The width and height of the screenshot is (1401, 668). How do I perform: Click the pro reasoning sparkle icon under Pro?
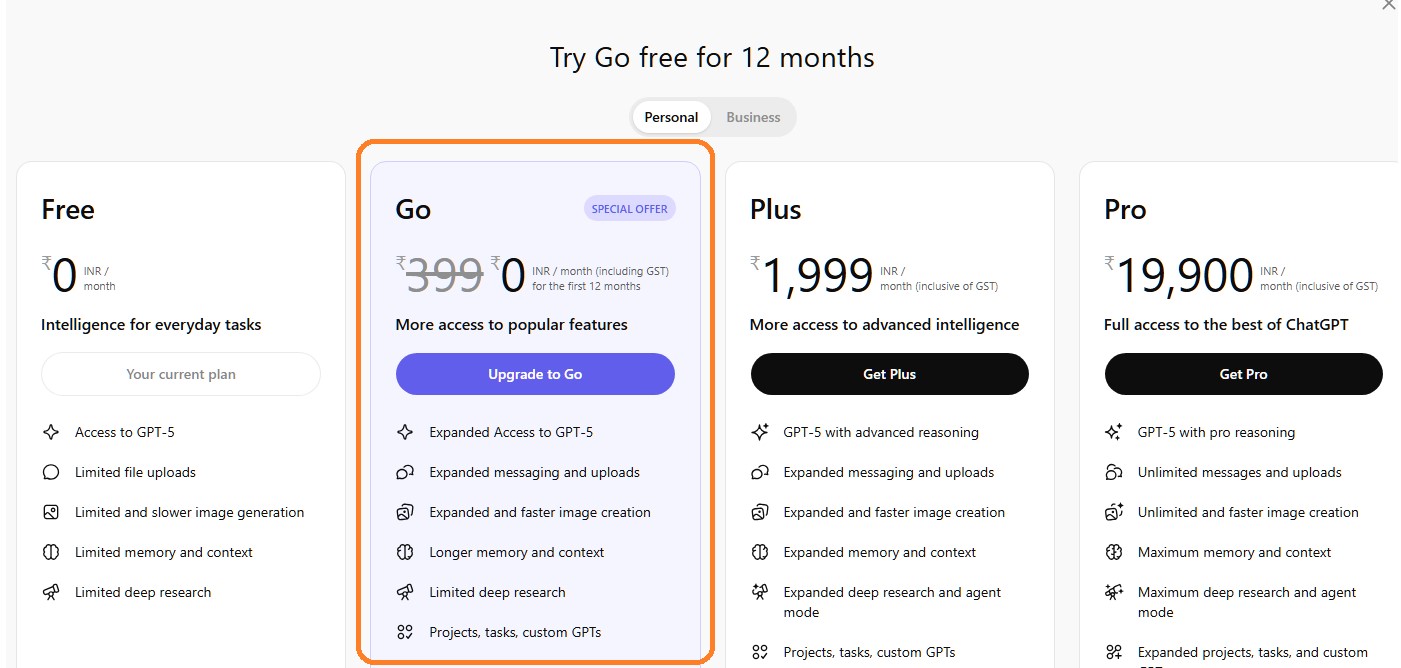(1113, 431)
